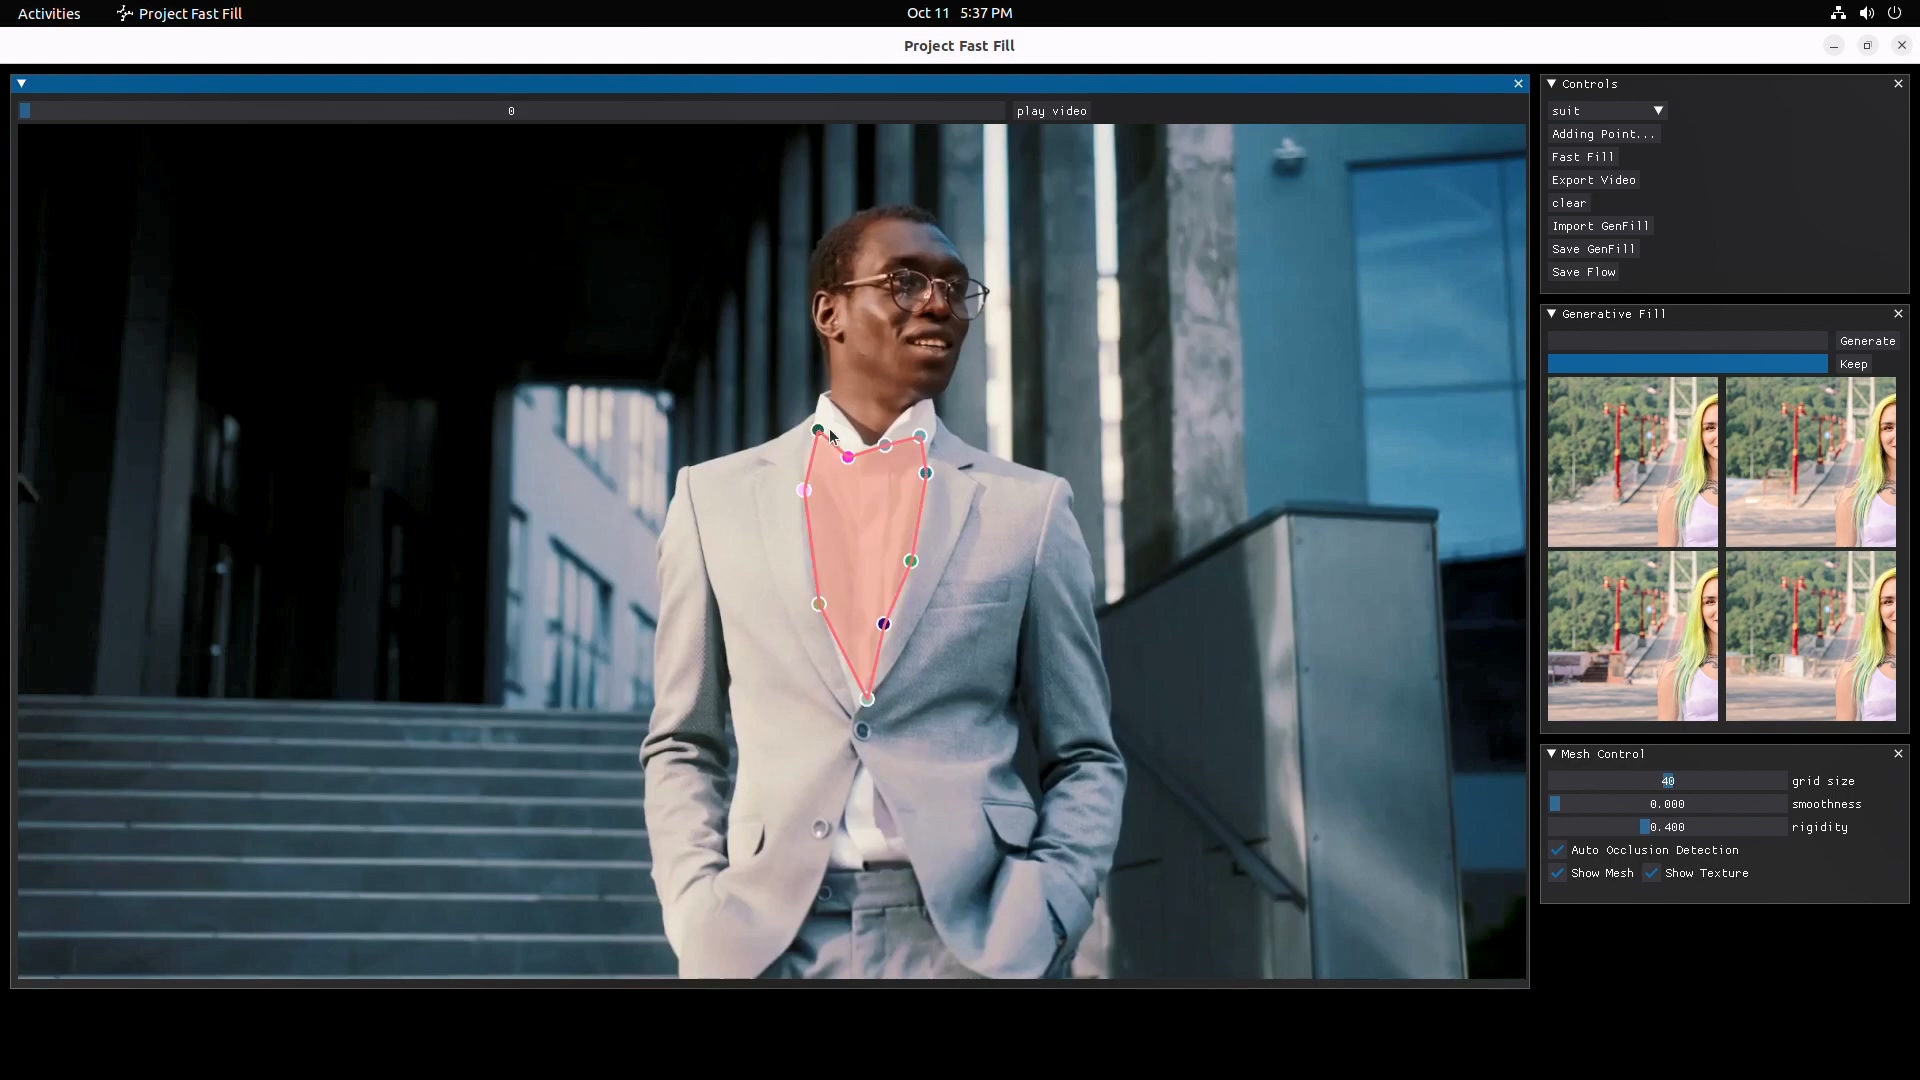The height and width of the screenshot is (1080, 1920).
Task: Open the Activities overview
Action: 49,13
